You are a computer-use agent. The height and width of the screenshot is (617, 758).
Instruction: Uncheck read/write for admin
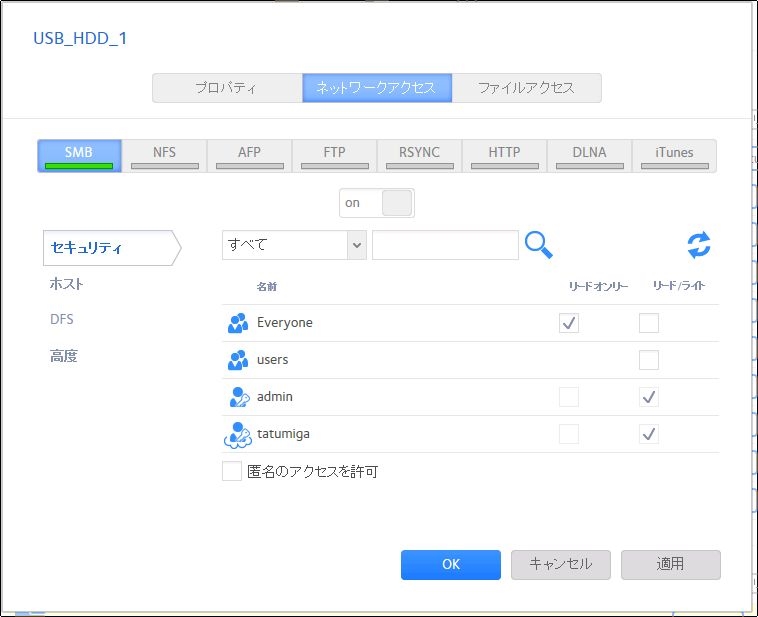[x=649, y=397]
